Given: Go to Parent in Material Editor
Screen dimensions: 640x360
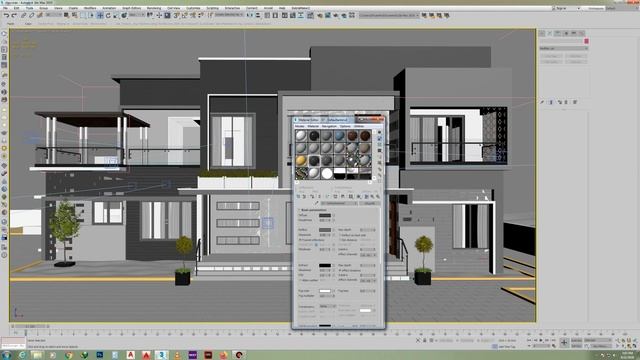Looking at the screenshot, I should 372,197.
